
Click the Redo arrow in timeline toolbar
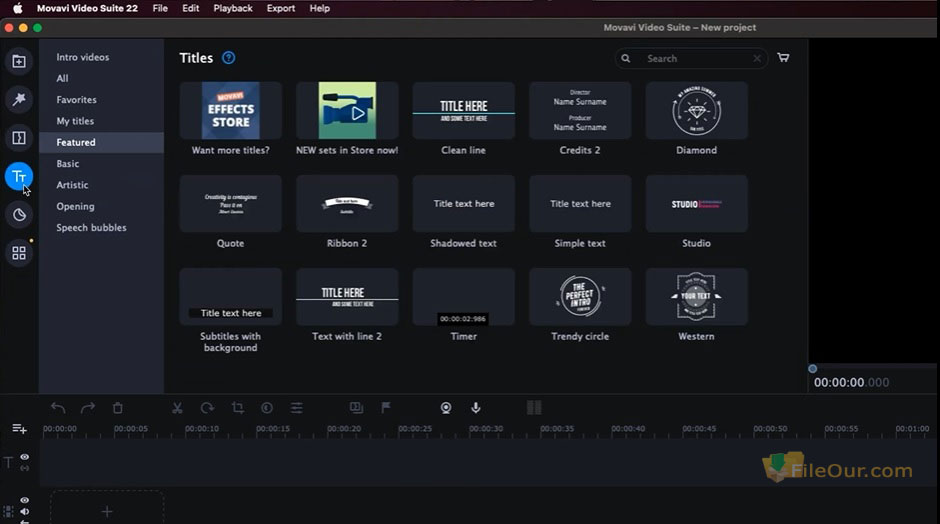point(88,408)
